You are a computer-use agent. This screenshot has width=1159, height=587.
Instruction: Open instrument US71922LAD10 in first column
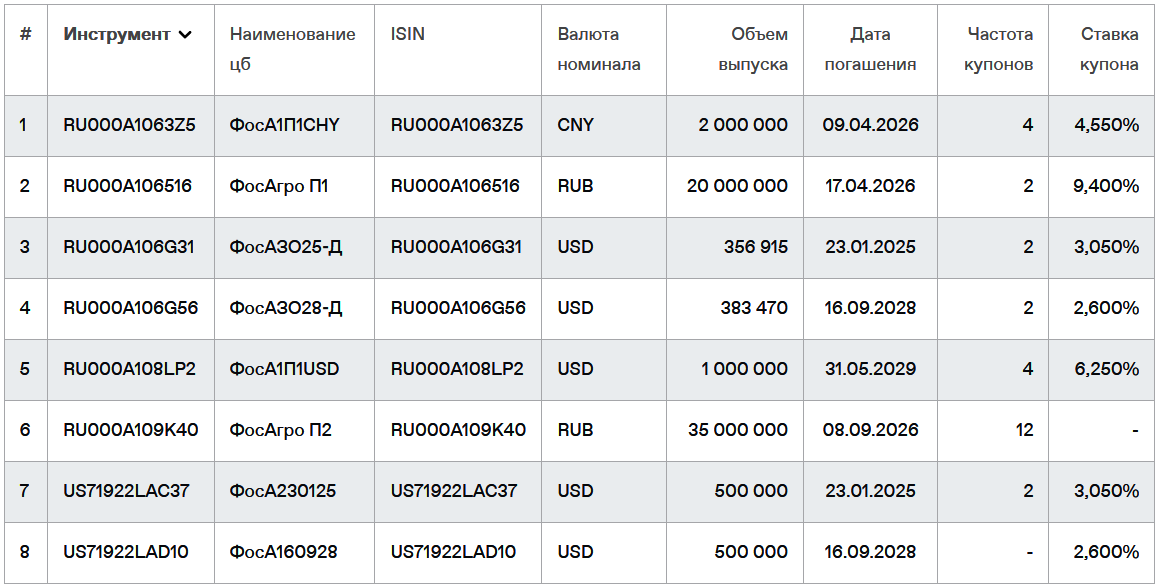click(126, 552)
